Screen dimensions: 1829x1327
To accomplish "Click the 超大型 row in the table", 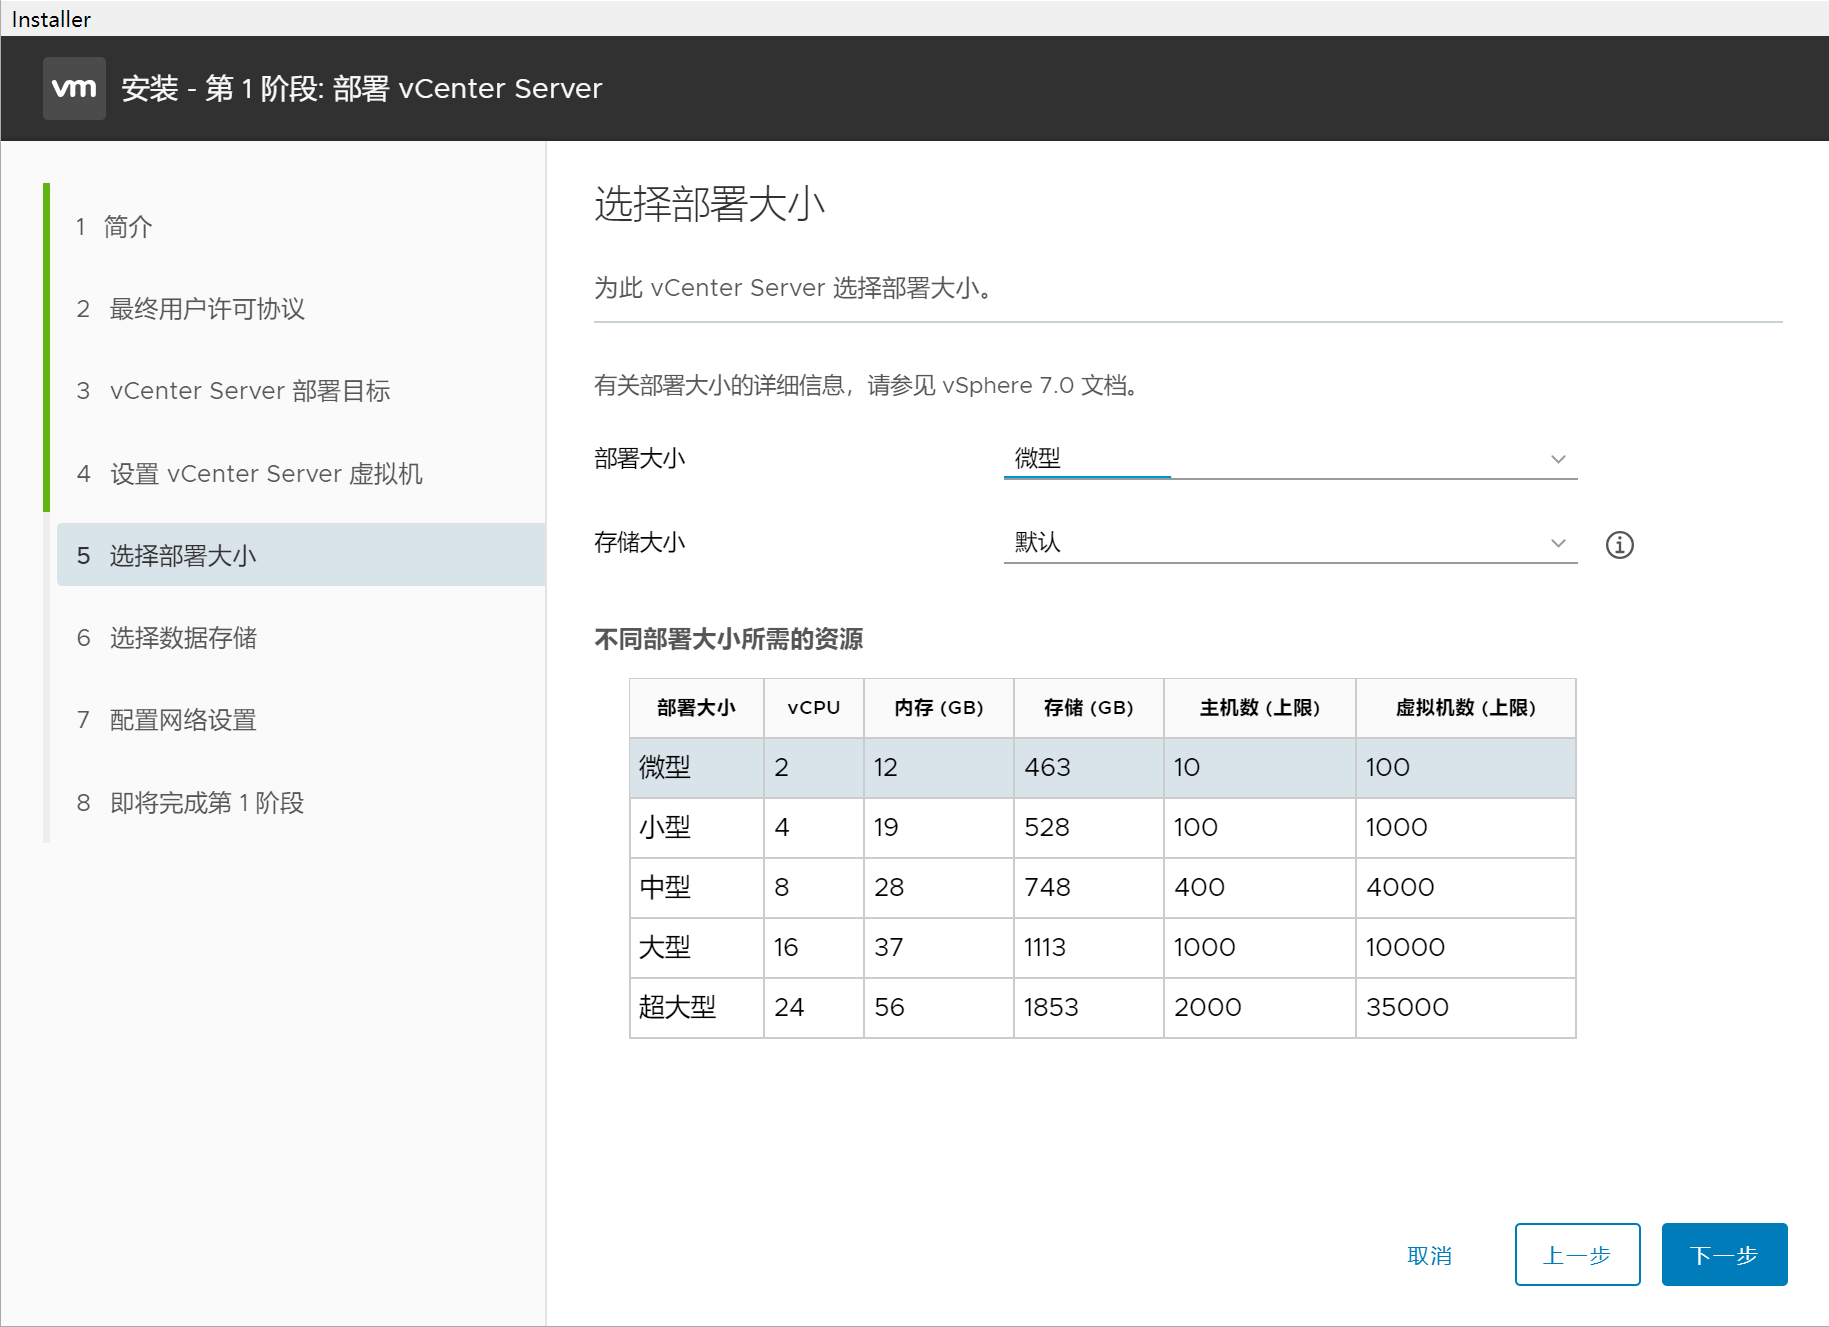I will pos(1101,1007).
